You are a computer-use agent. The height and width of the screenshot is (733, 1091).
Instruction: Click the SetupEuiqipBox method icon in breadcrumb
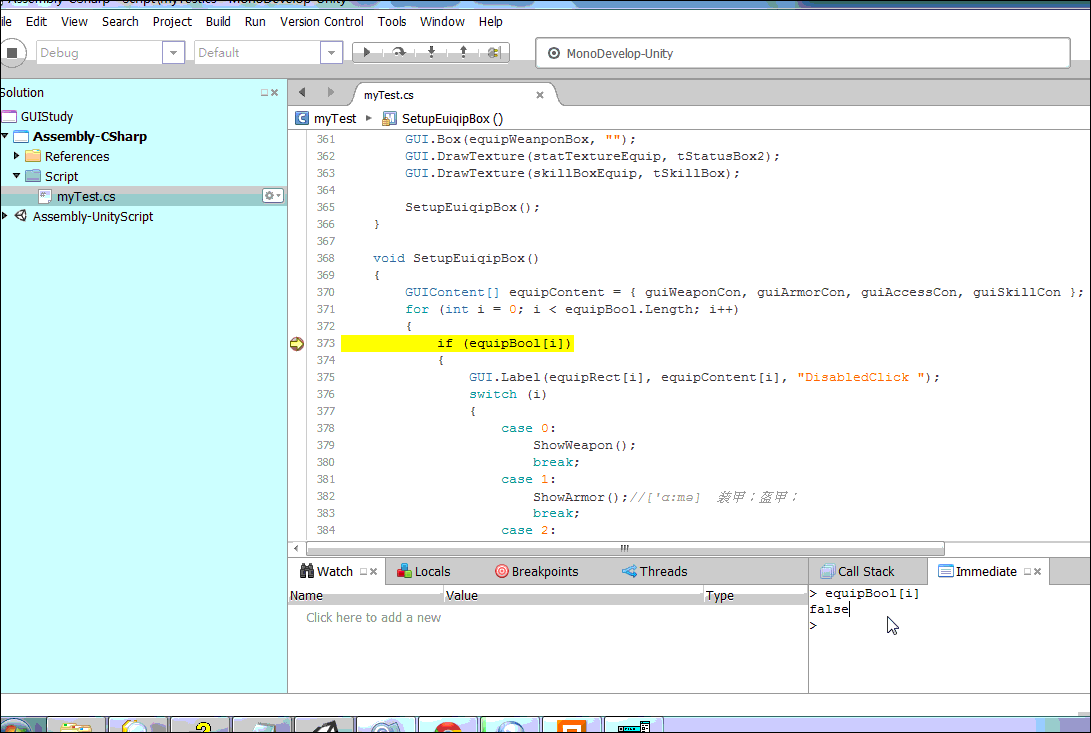coord(389,118)
